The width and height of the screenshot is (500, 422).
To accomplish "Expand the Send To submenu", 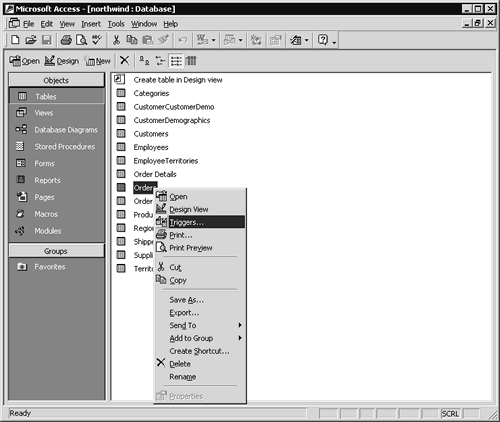I will point(240,325).
